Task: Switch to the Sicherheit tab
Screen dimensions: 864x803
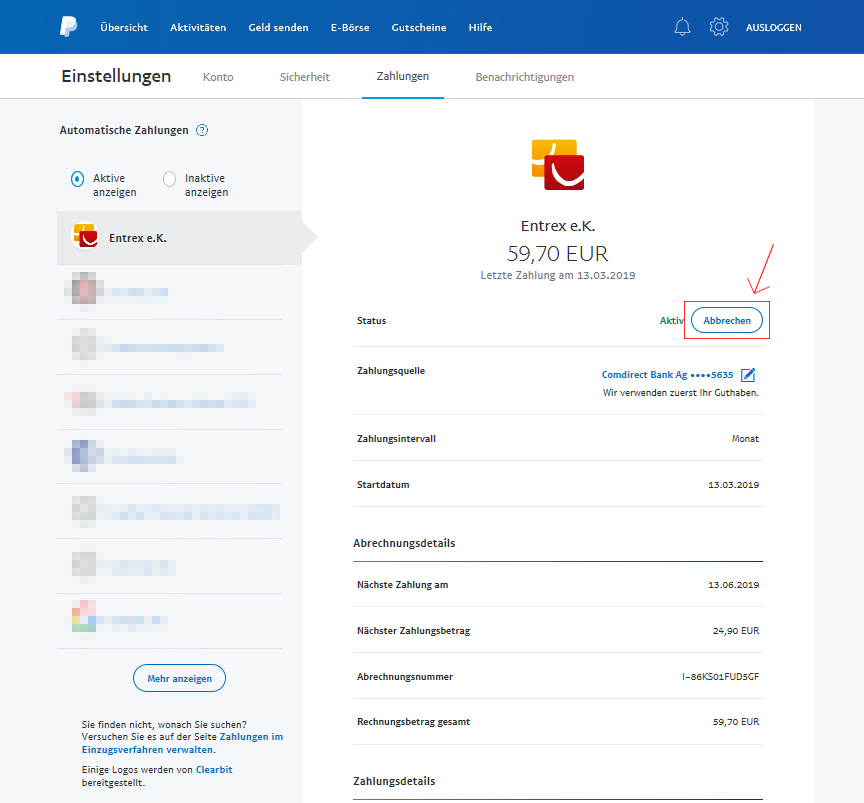Action: point(305,77)
